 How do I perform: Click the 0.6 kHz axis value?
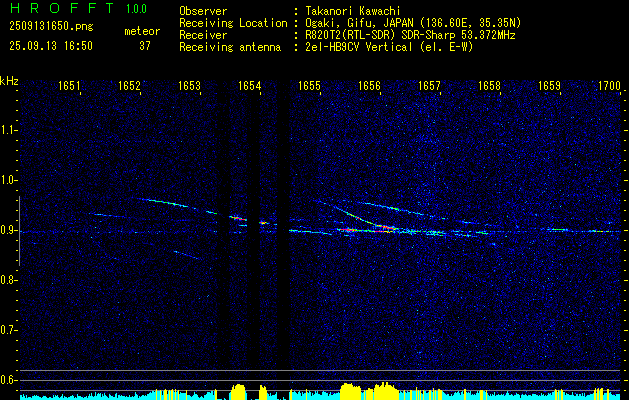(x=7, y=380)
